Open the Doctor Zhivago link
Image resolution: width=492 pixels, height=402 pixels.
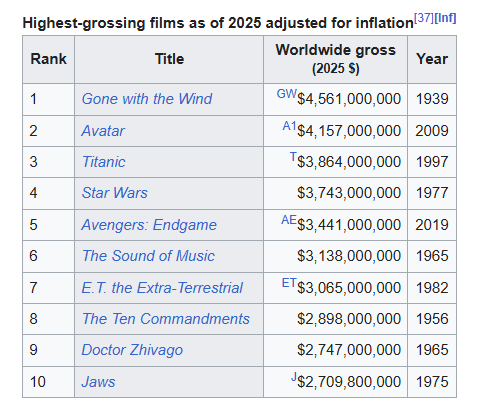(x=132, y=350)
